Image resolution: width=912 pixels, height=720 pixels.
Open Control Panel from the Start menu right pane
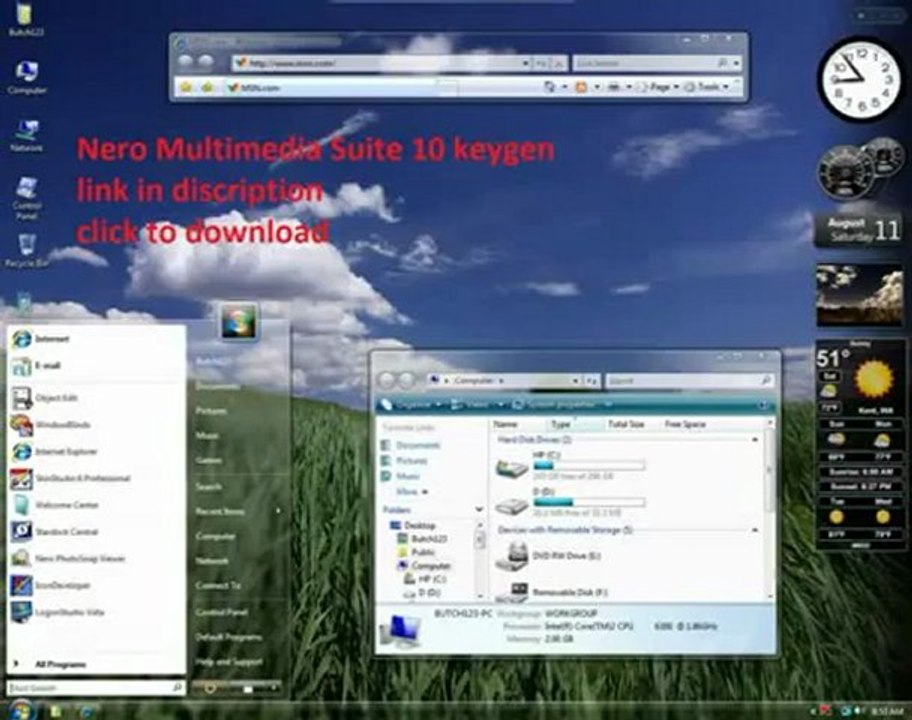222,612
